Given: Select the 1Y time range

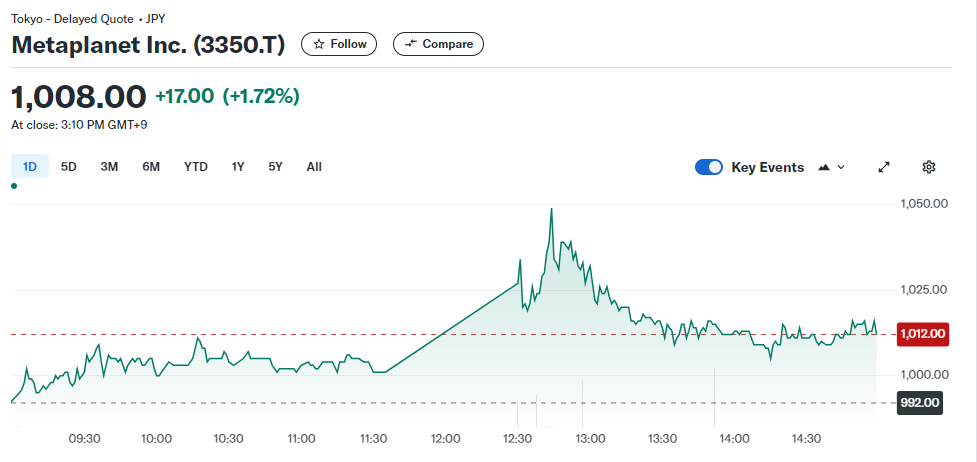Looking at the screenshot, I should [x=238, y=167].
